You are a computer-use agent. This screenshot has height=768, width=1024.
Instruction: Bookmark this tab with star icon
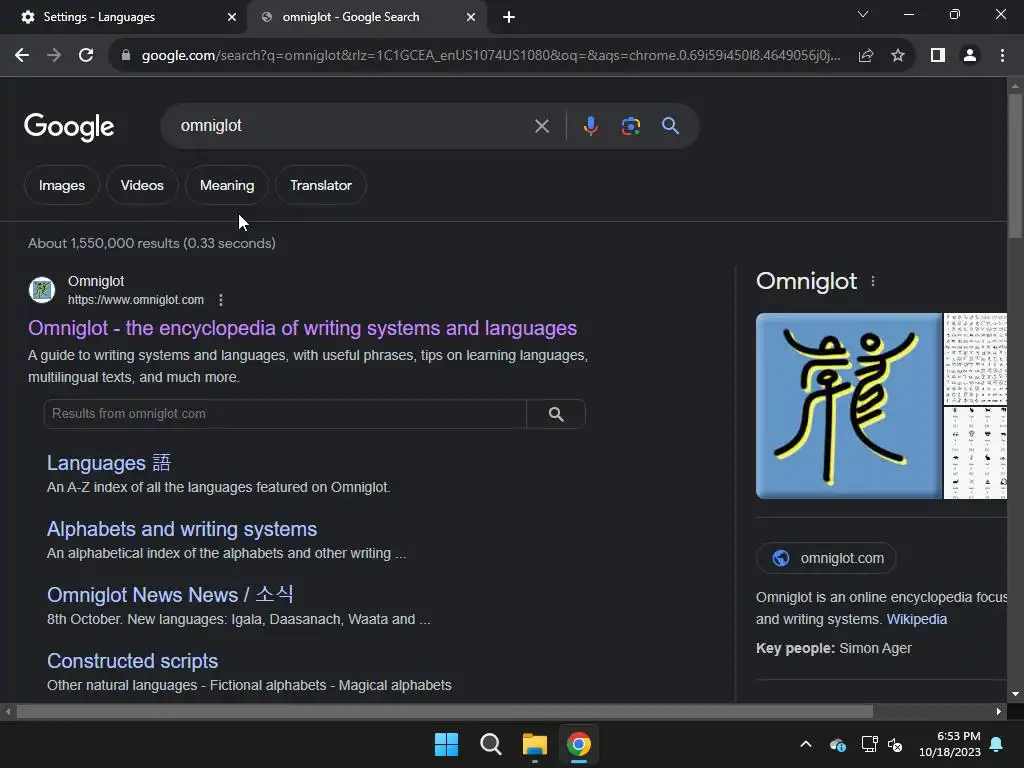tap(898, 56)
